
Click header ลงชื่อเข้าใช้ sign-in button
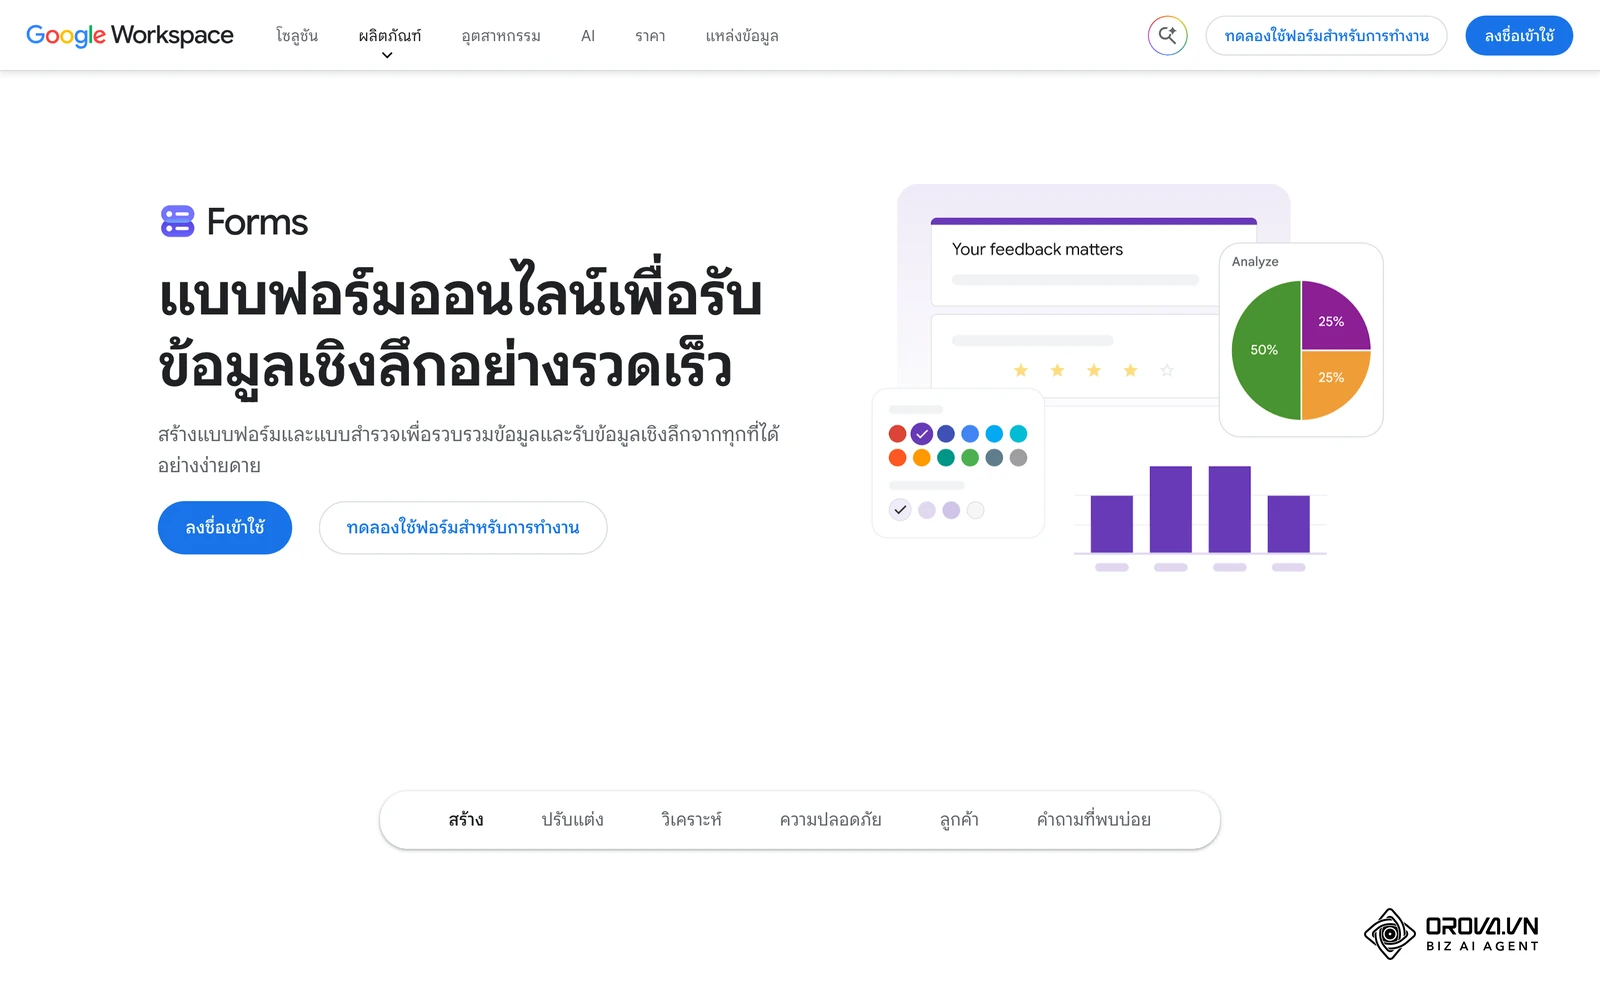[x=1519, y=36]
